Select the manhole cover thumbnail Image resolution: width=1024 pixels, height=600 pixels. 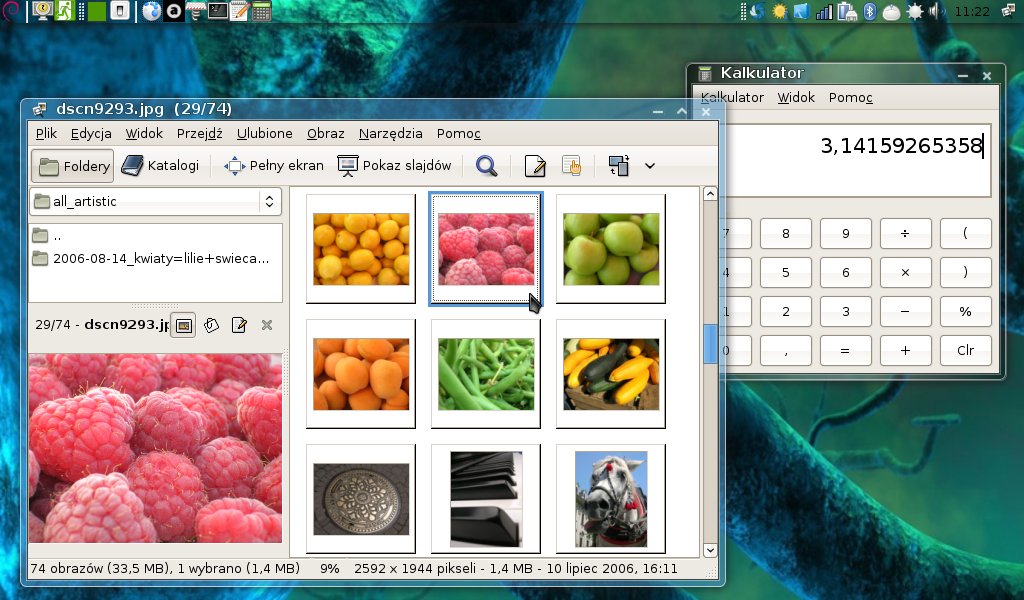click(x=361, y=499)
